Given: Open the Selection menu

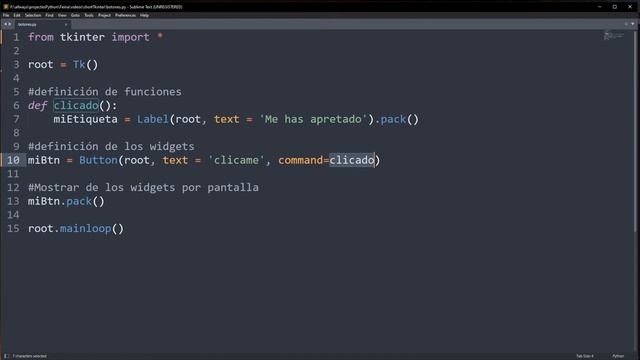Looking at the screenshot, I should click(x=33, y=15).
